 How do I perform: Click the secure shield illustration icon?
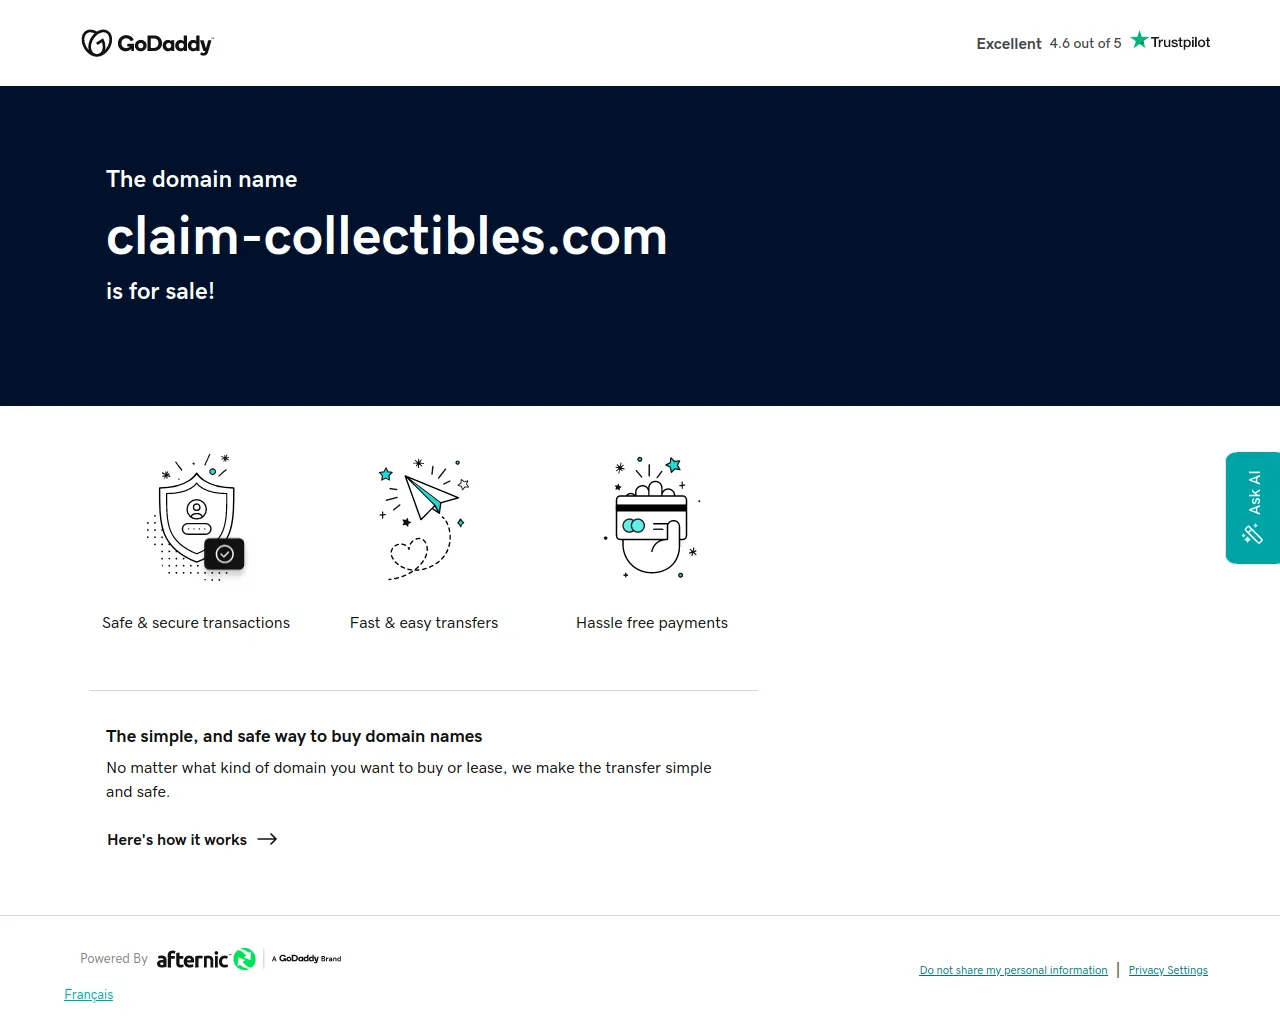pyautogui.click(x=197, y=518)
